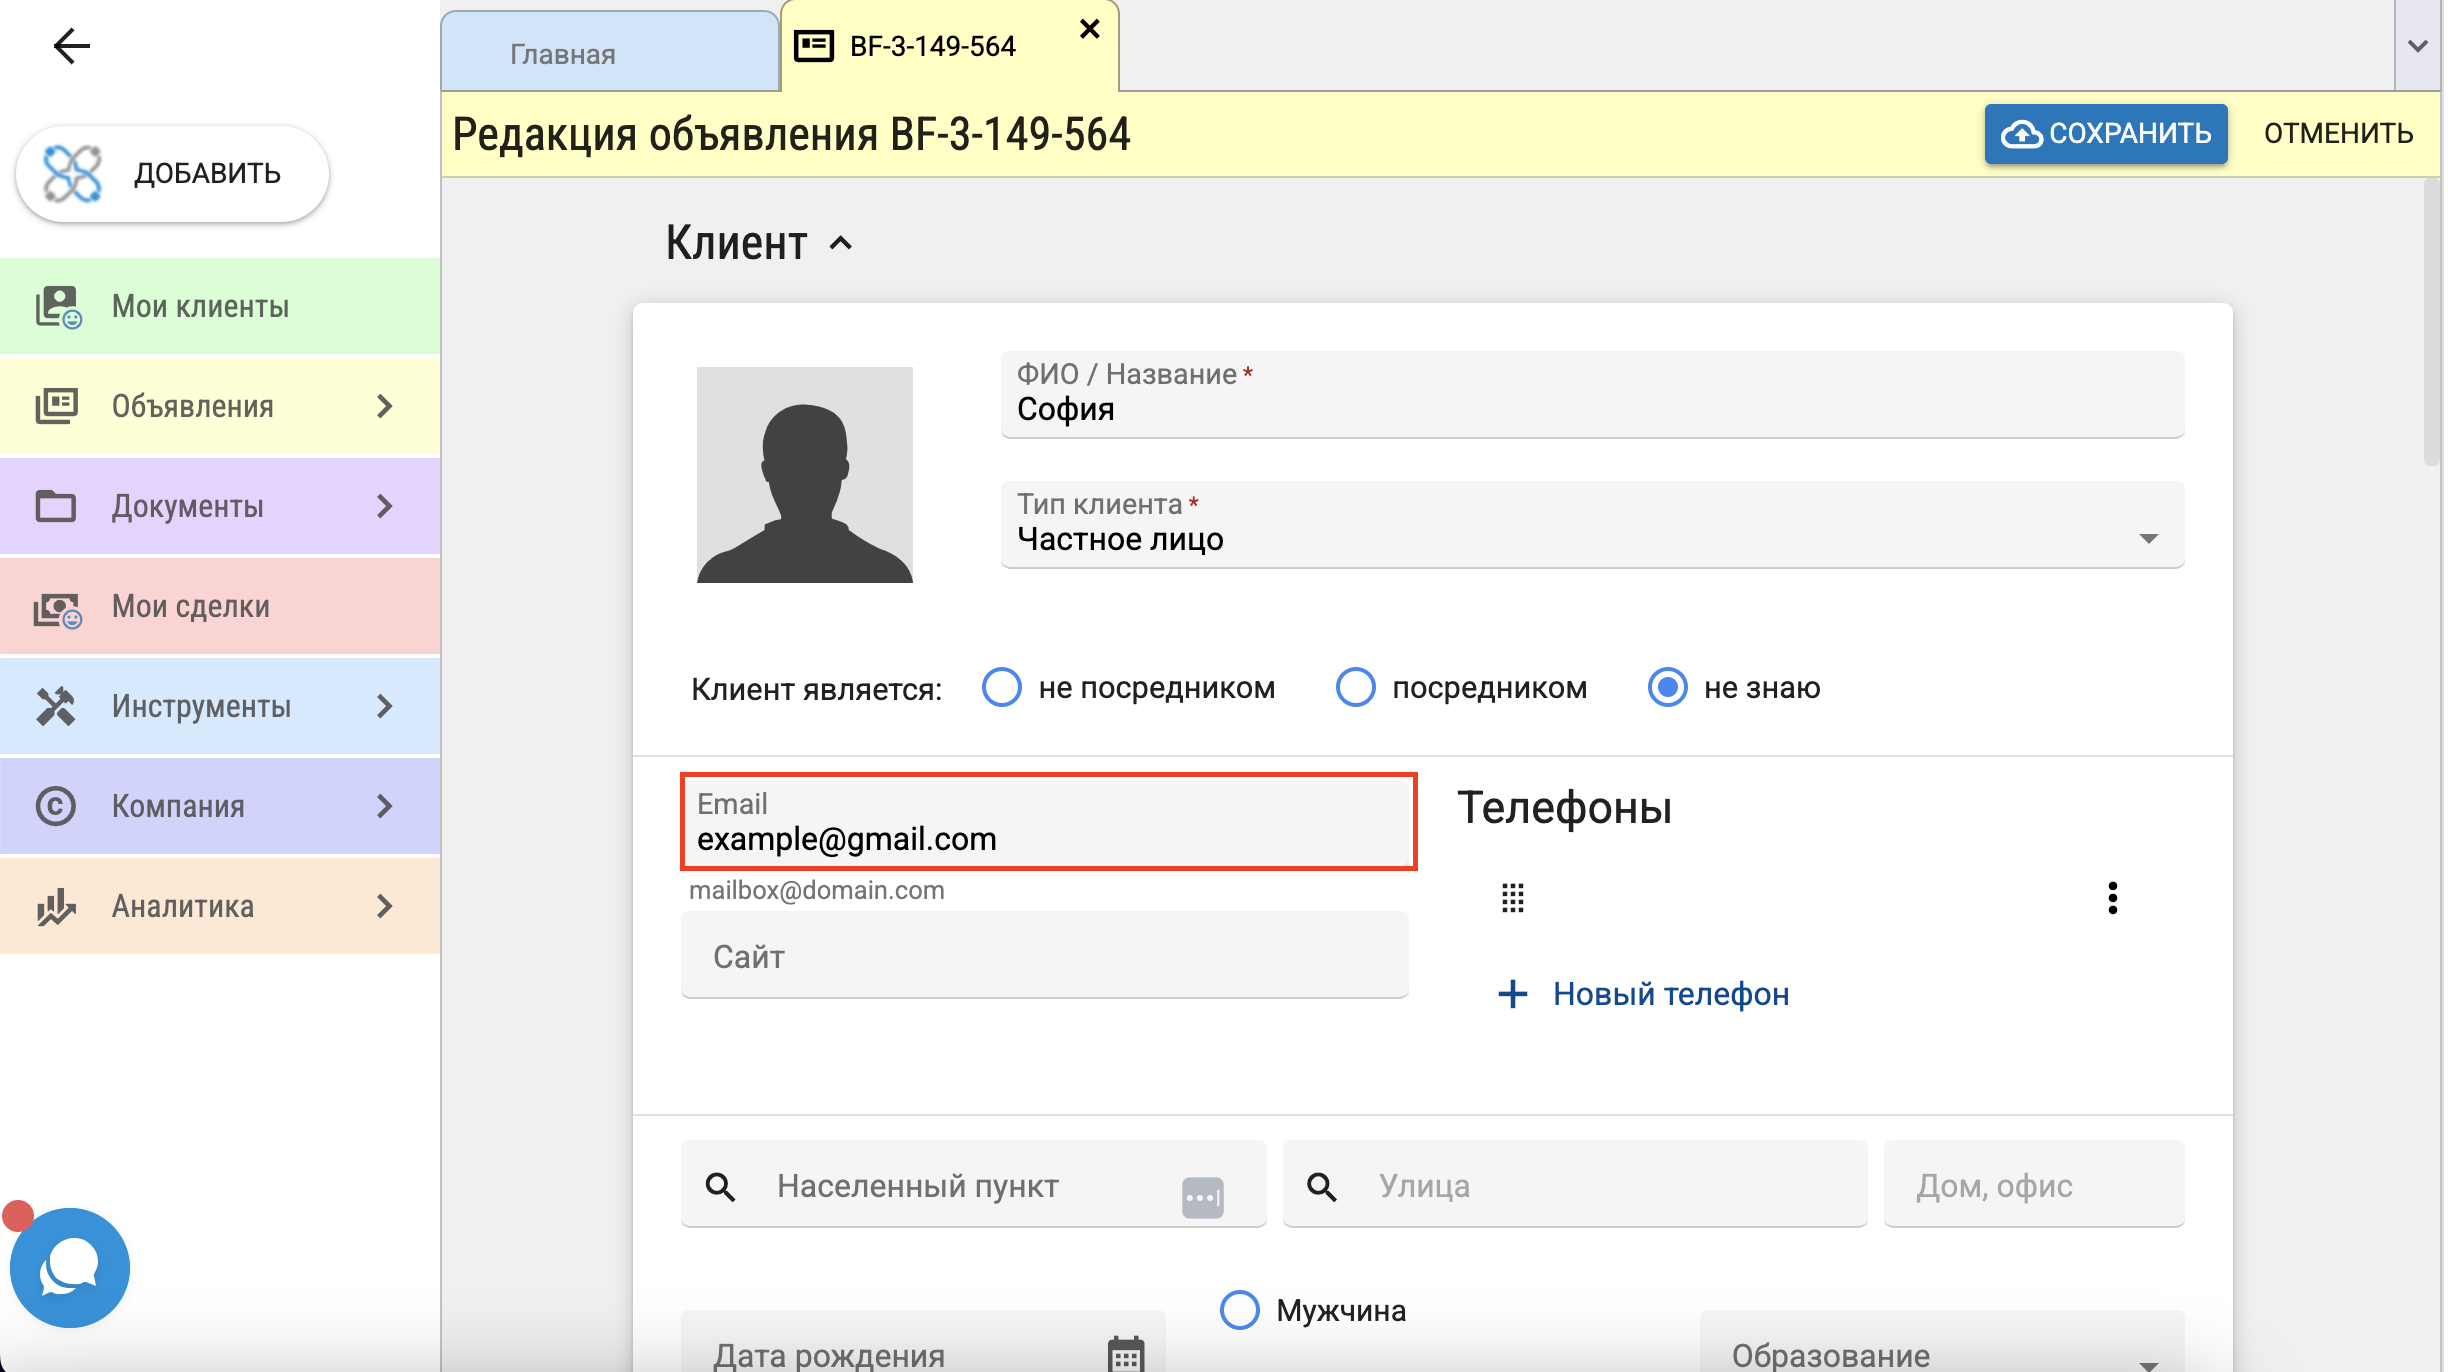Click the СОХРАНИТЬ button

pos(2106,134)
